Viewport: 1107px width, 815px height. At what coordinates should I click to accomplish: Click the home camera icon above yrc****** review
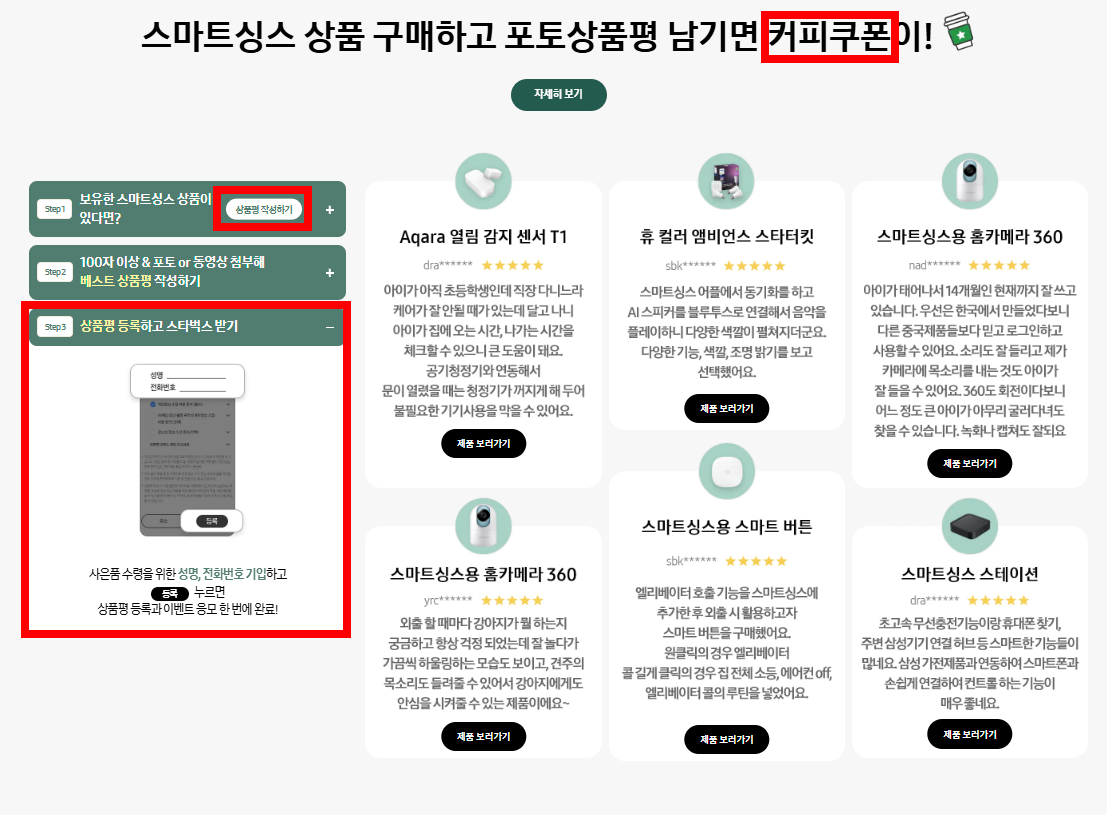484,526
